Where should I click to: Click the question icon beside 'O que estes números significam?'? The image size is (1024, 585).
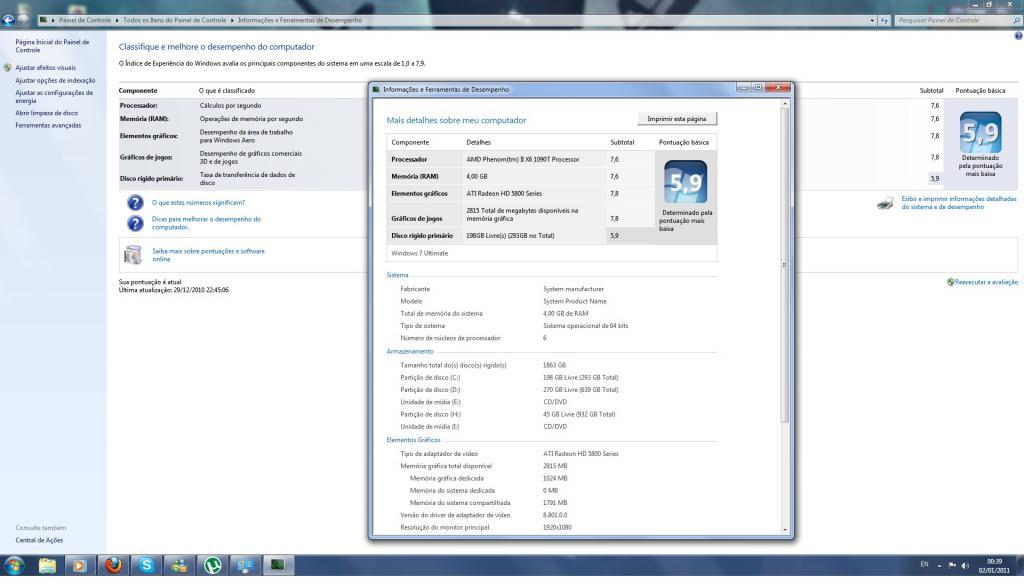(135, 202)
